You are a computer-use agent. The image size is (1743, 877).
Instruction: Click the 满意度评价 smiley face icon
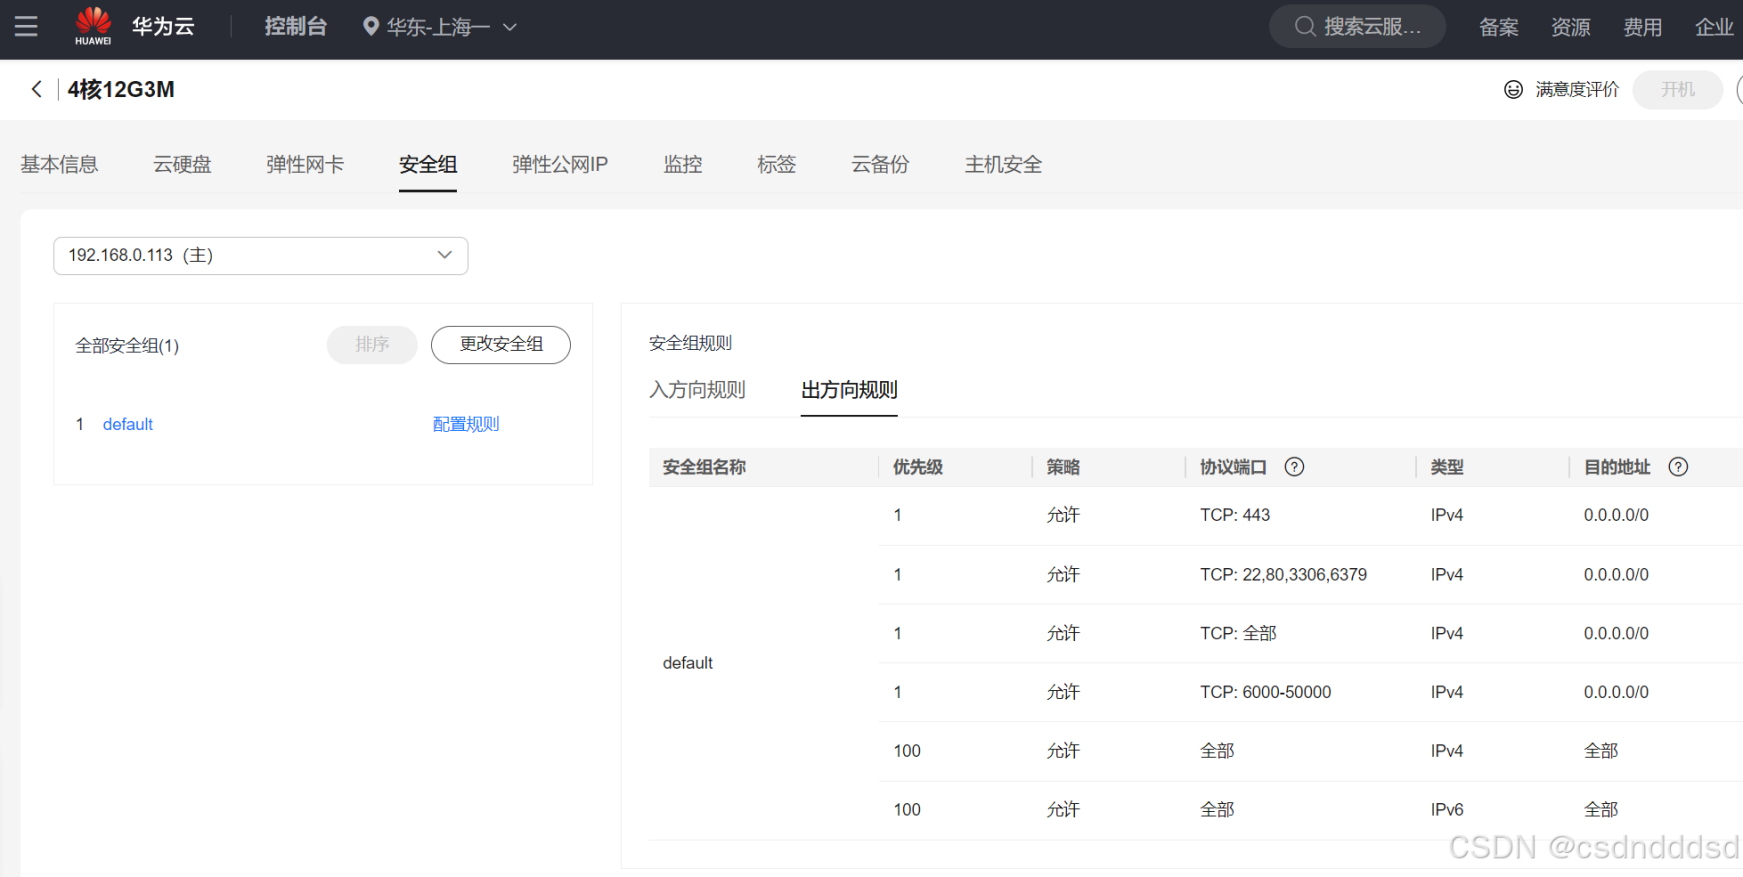[x=1513, y=90]
